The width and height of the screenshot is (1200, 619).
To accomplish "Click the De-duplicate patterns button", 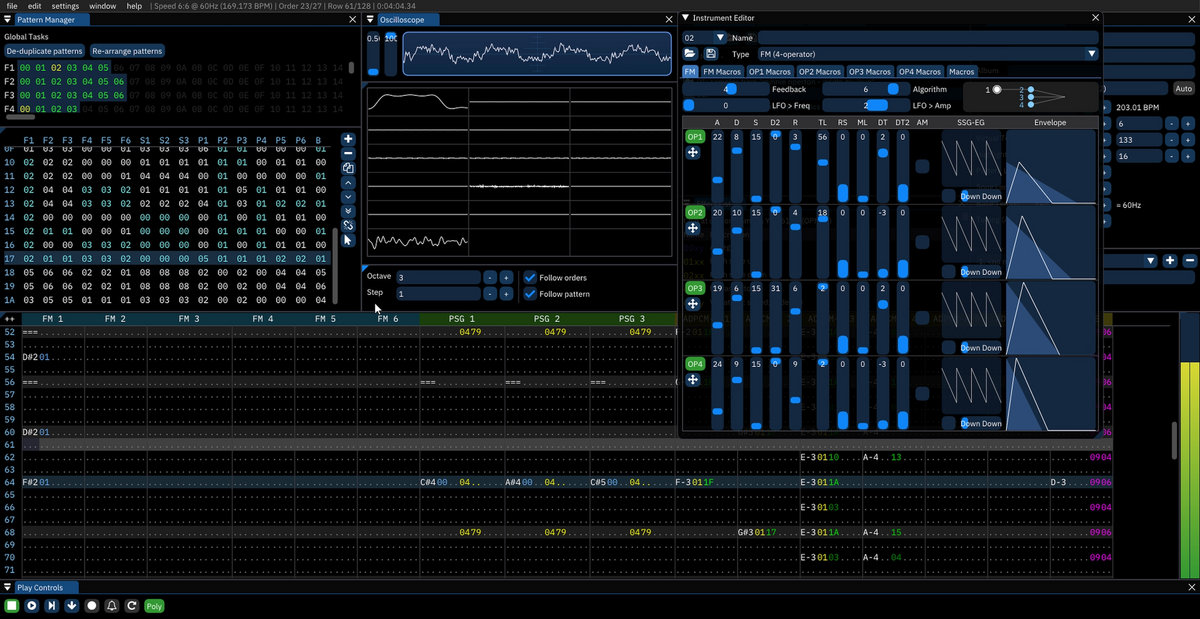I will click(43, 50).
